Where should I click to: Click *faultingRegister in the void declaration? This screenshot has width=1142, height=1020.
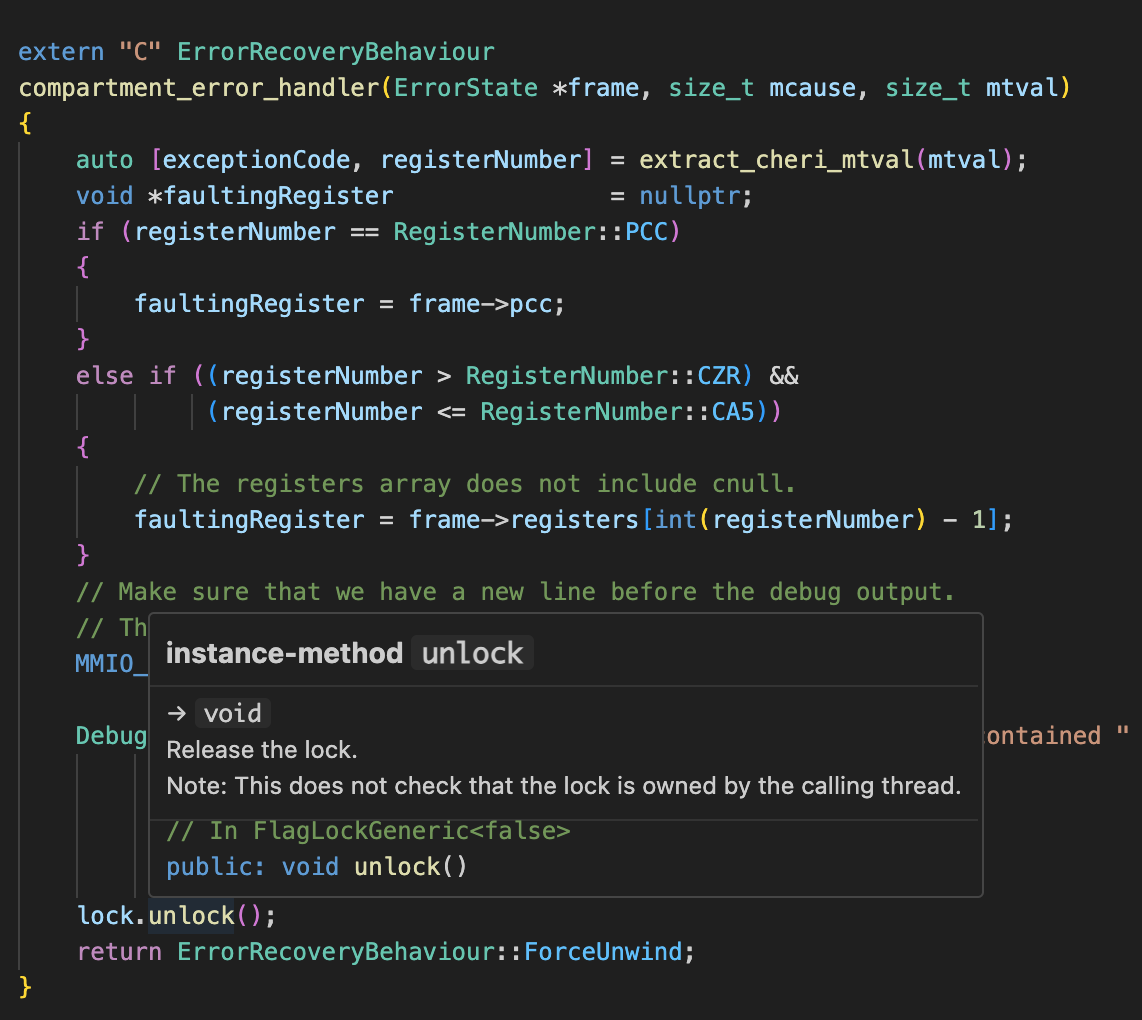pyautogui.click(x=271, y=196)
